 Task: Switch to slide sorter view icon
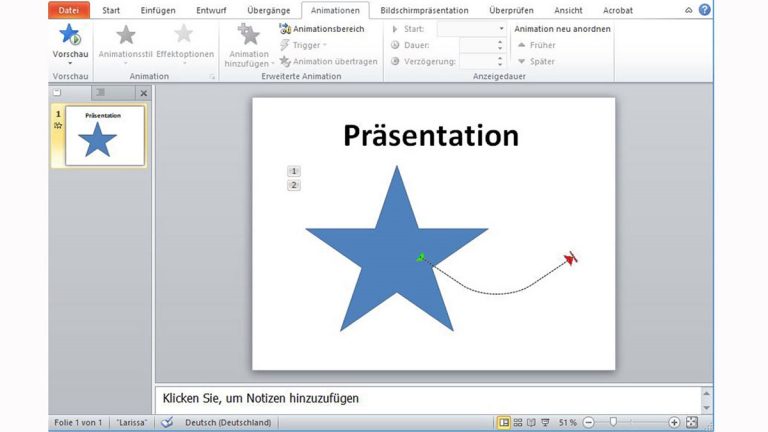point(517,423)
